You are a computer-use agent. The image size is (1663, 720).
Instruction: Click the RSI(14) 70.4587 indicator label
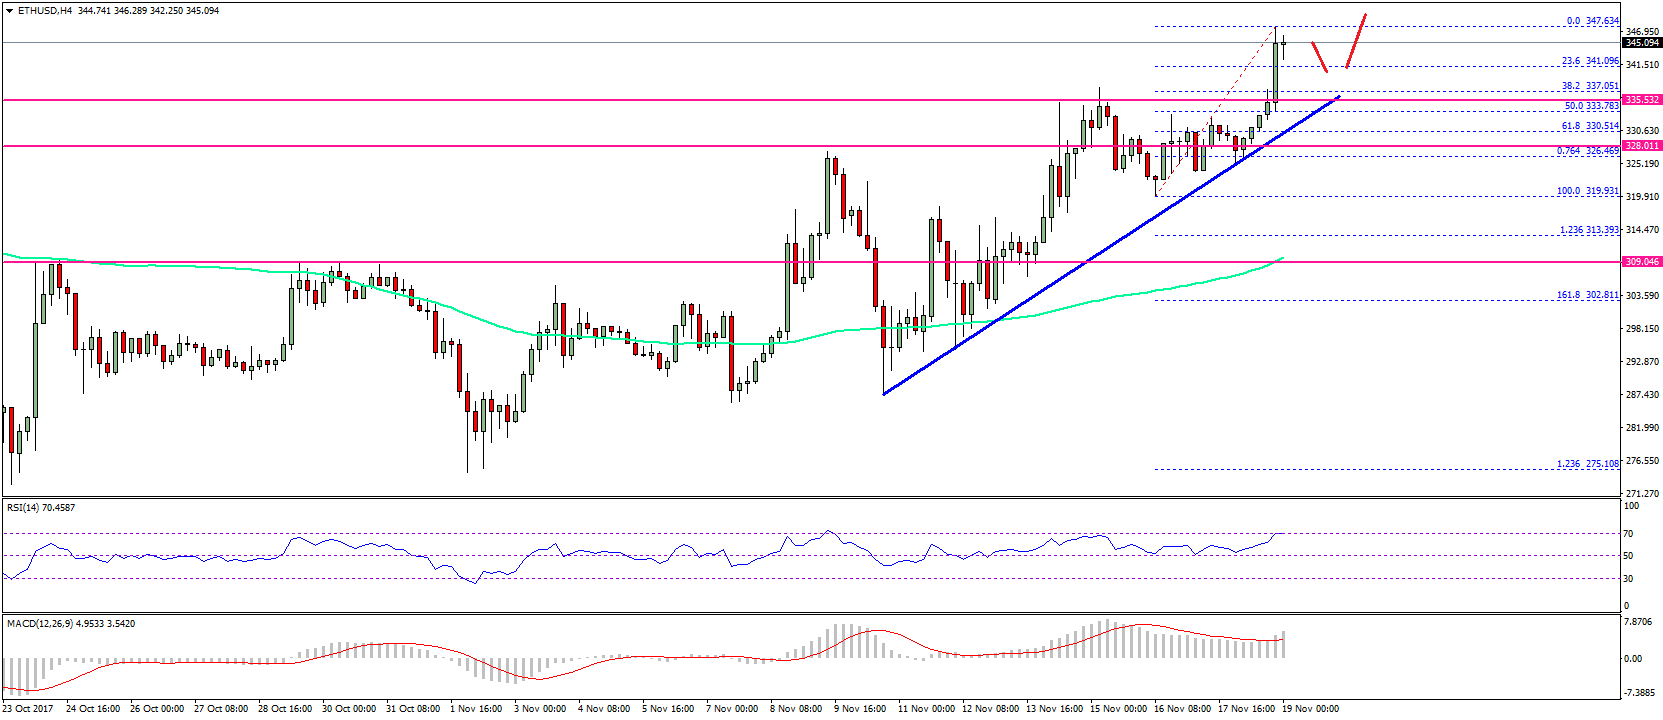pos(41,507)
